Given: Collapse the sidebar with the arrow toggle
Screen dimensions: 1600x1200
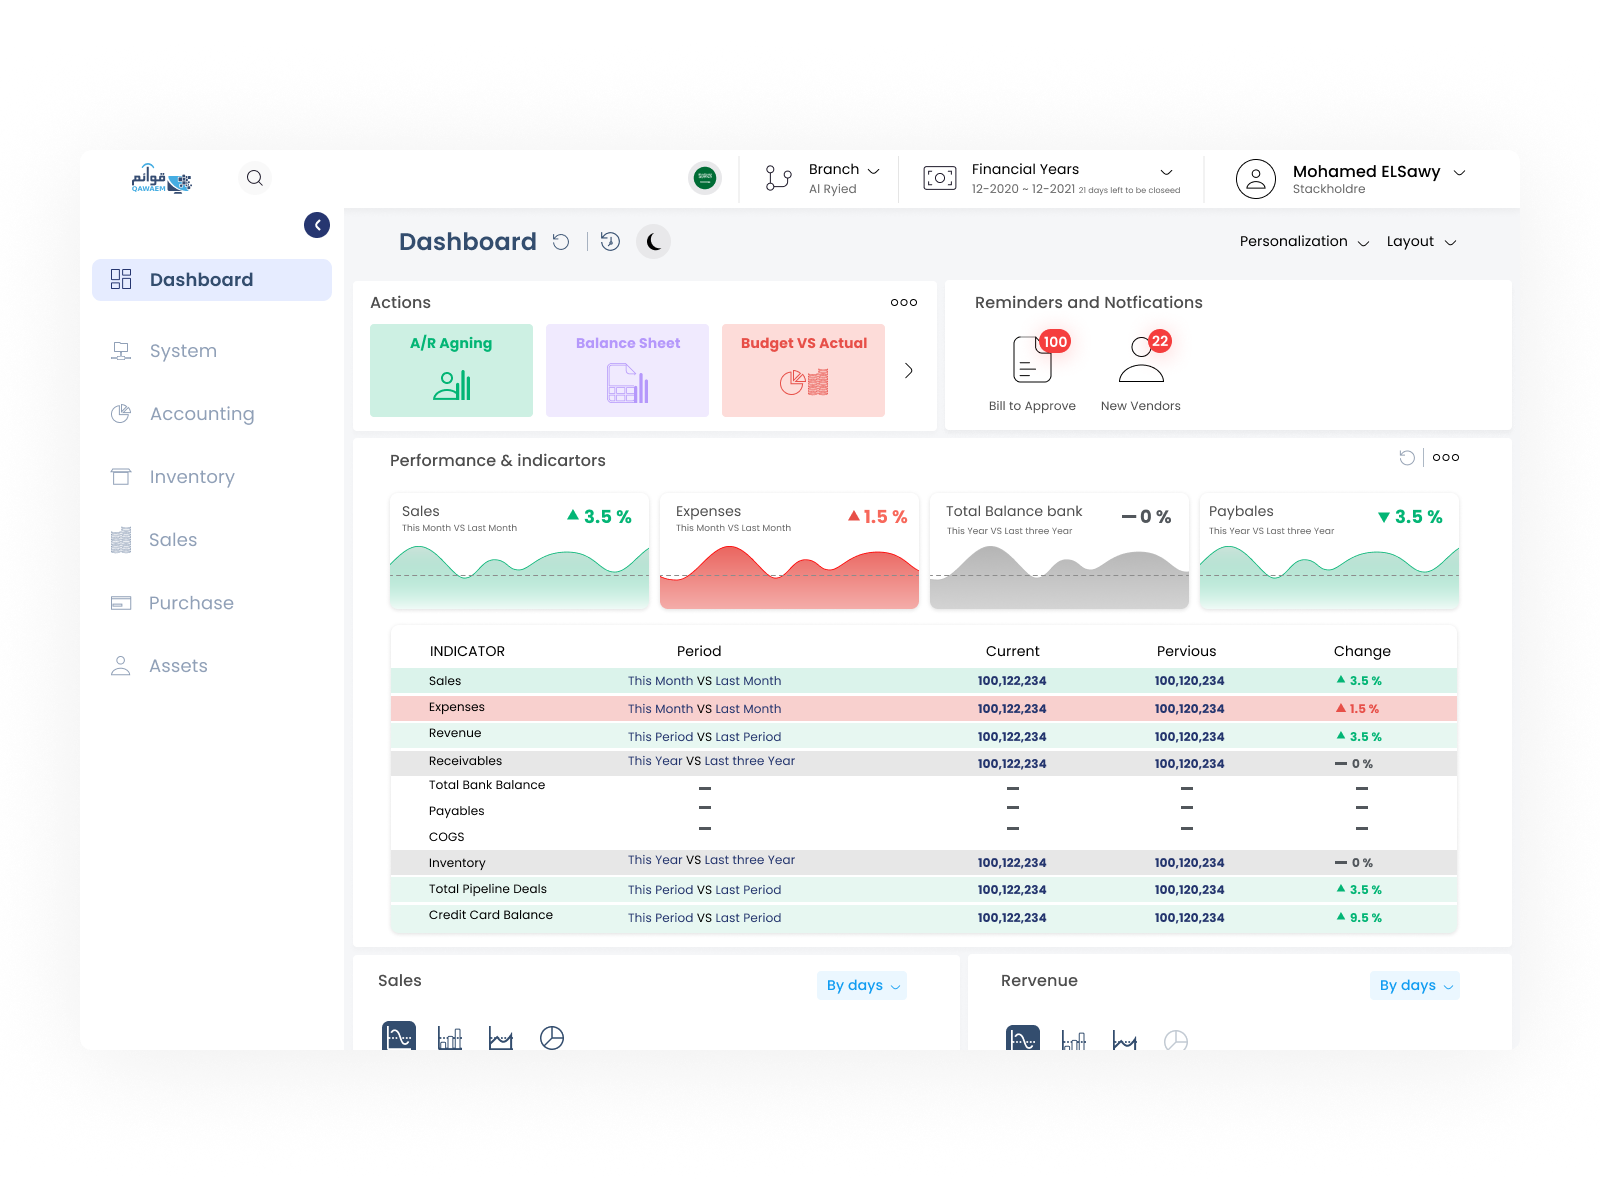Looking at the screenshot, I should click(317, 225).
